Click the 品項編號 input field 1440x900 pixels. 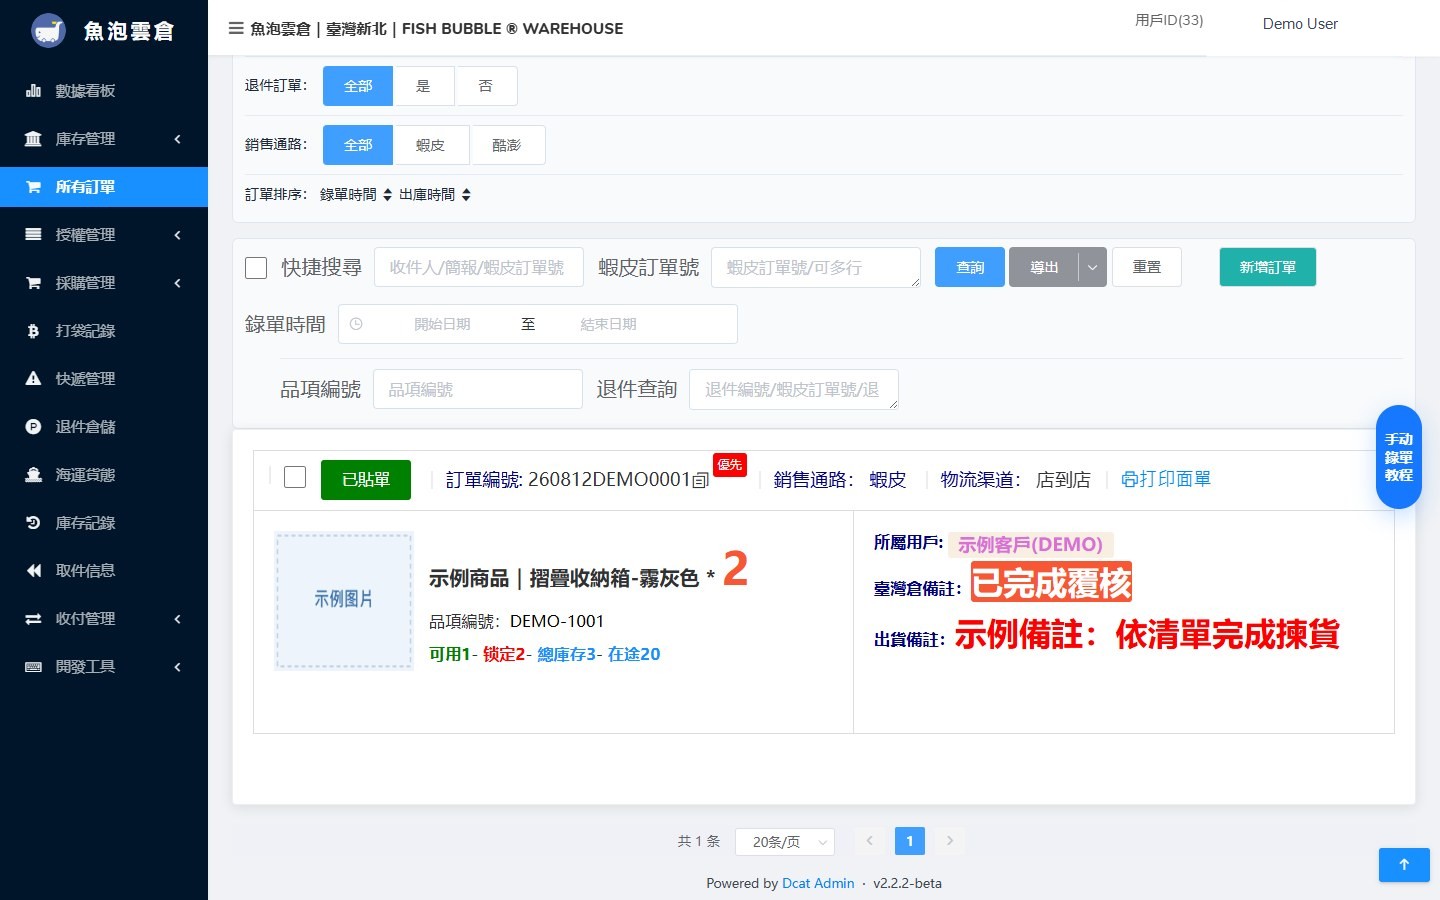478,389
